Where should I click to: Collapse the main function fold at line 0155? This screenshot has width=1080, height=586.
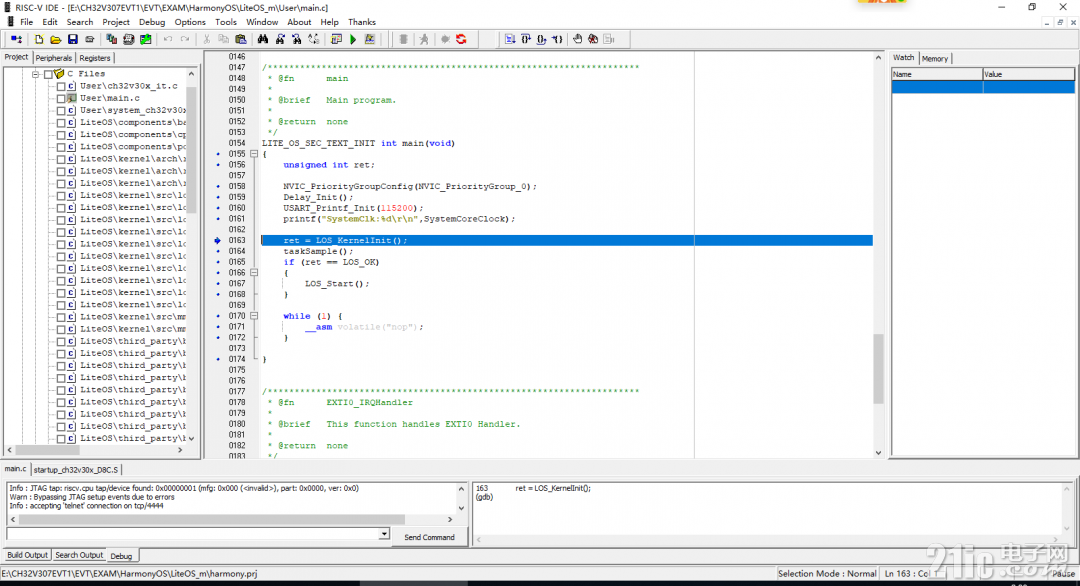tap(254, 154)
